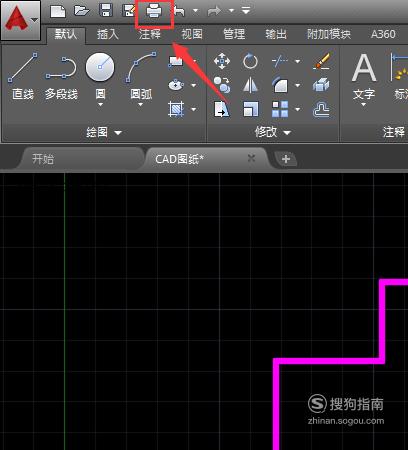Expand the hatch tool dropdown arrow

point(194,109)
